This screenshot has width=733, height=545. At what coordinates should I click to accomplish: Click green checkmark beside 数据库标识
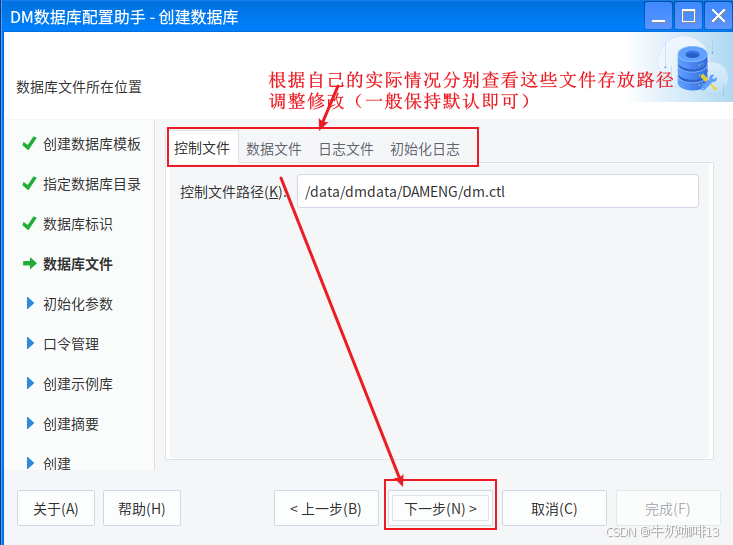point(29,223)
